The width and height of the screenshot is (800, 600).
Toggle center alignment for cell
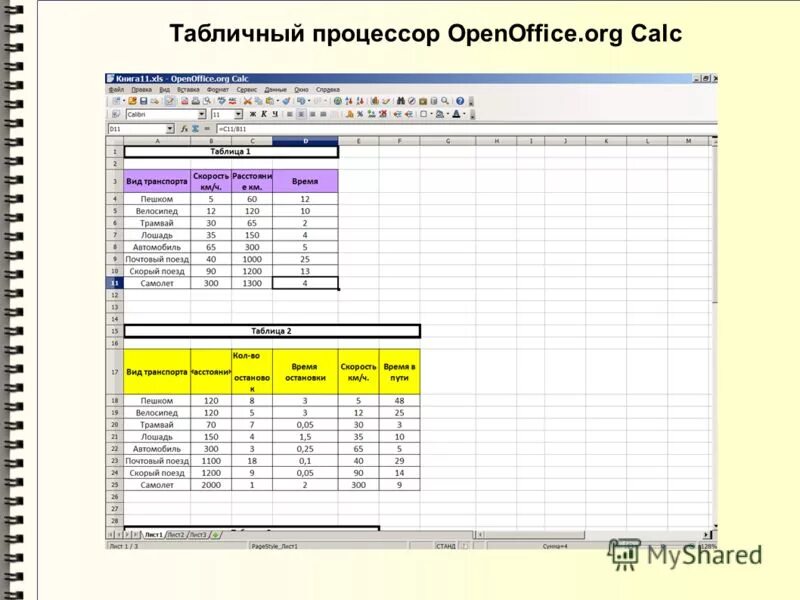point(299,117)
